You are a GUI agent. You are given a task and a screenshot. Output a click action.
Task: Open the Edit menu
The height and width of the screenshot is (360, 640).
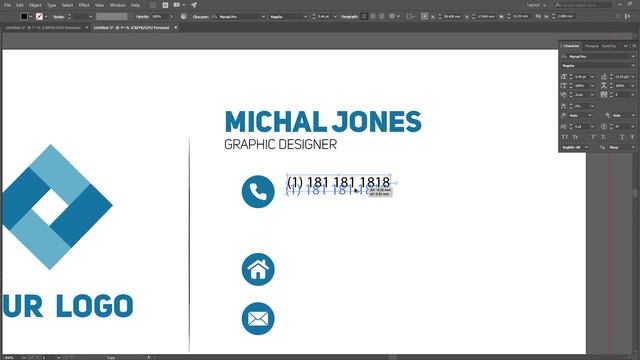[x=20, y=5]
